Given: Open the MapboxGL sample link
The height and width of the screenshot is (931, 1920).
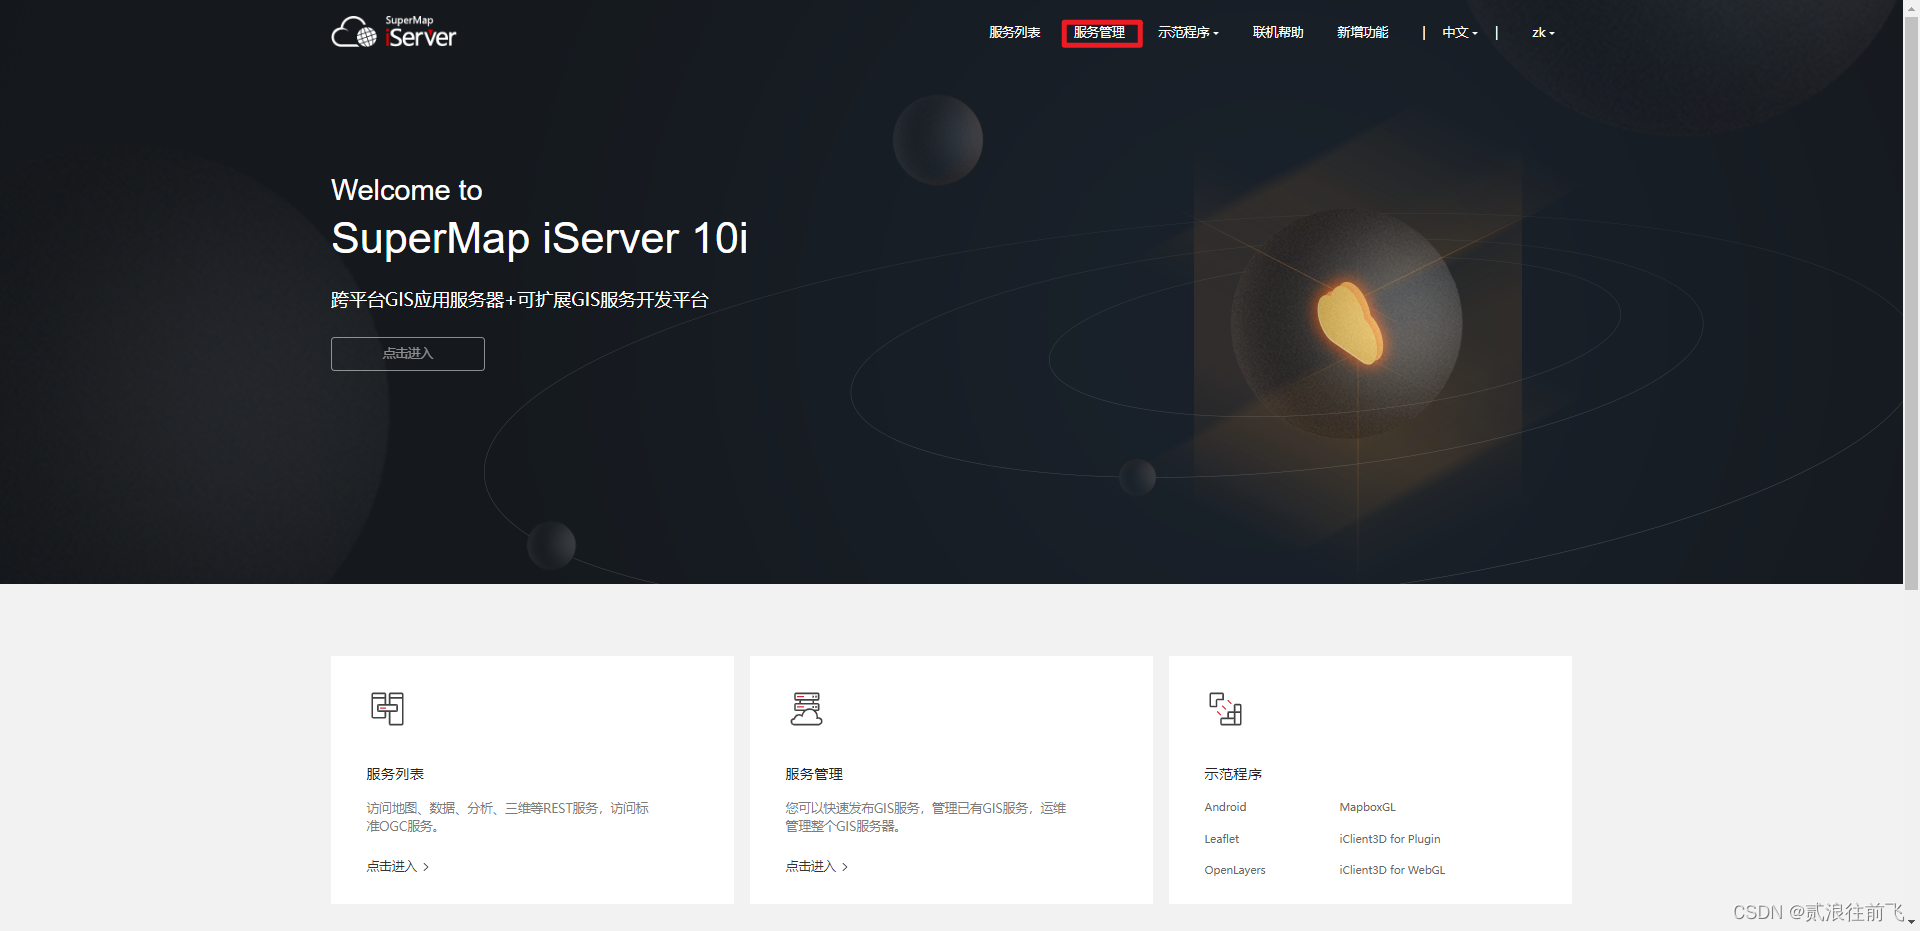Looking at the screenshot, I should click(x=1367, y=807).
